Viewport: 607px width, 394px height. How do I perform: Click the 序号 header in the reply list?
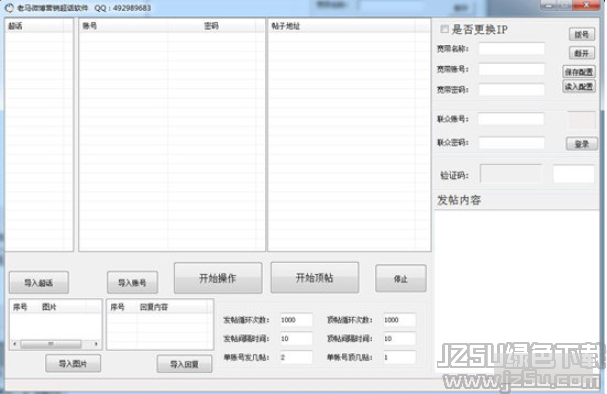click(122, 307)
